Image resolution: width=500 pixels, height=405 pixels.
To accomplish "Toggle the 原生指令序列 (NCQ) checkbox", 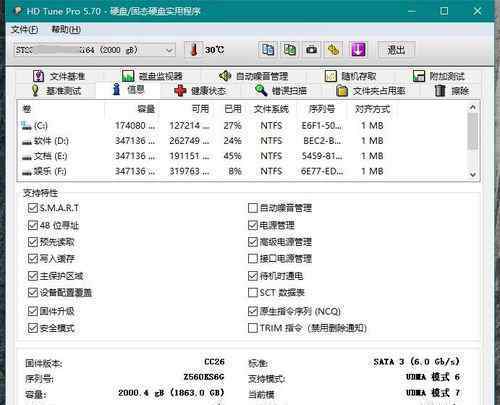I will coord(253,311).
